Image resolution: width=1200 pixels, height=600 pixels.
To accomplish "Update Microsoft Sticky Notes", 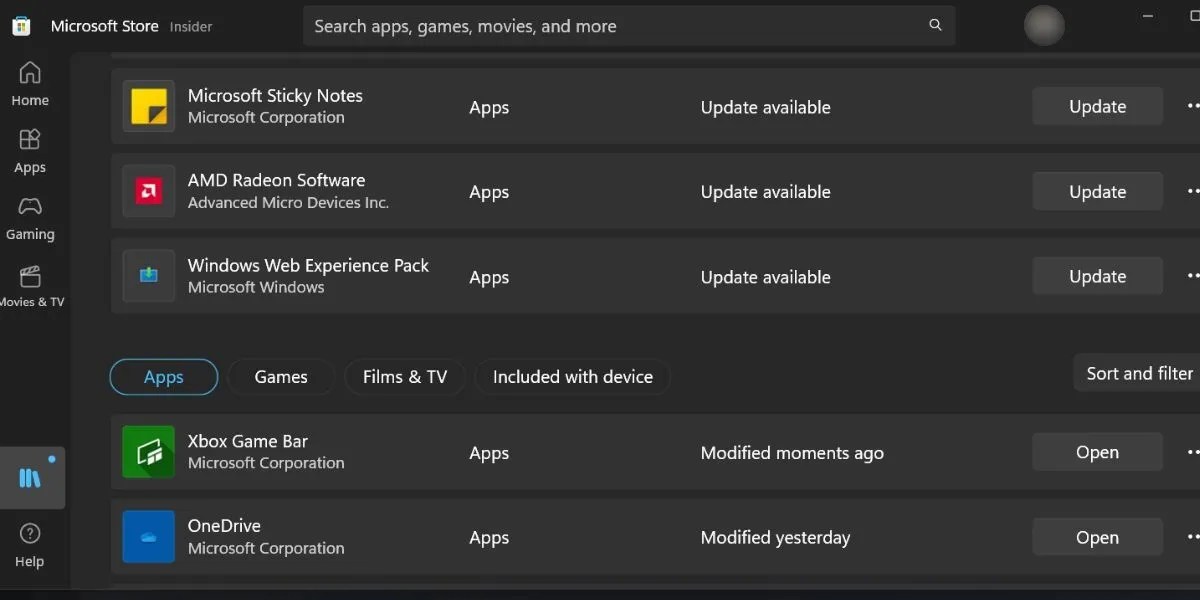I will click(x=1097, y=106).
